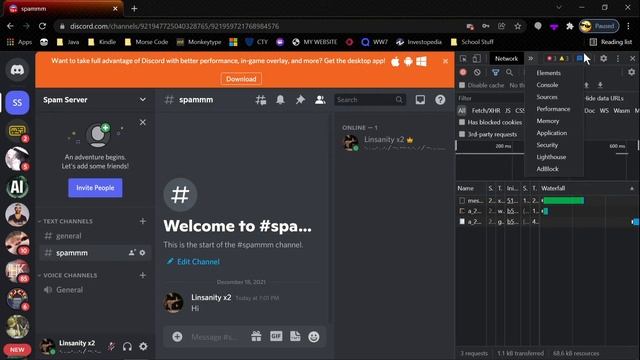Enable the Disable cache checkbox

pyautogui.click(x=462, y=85)
